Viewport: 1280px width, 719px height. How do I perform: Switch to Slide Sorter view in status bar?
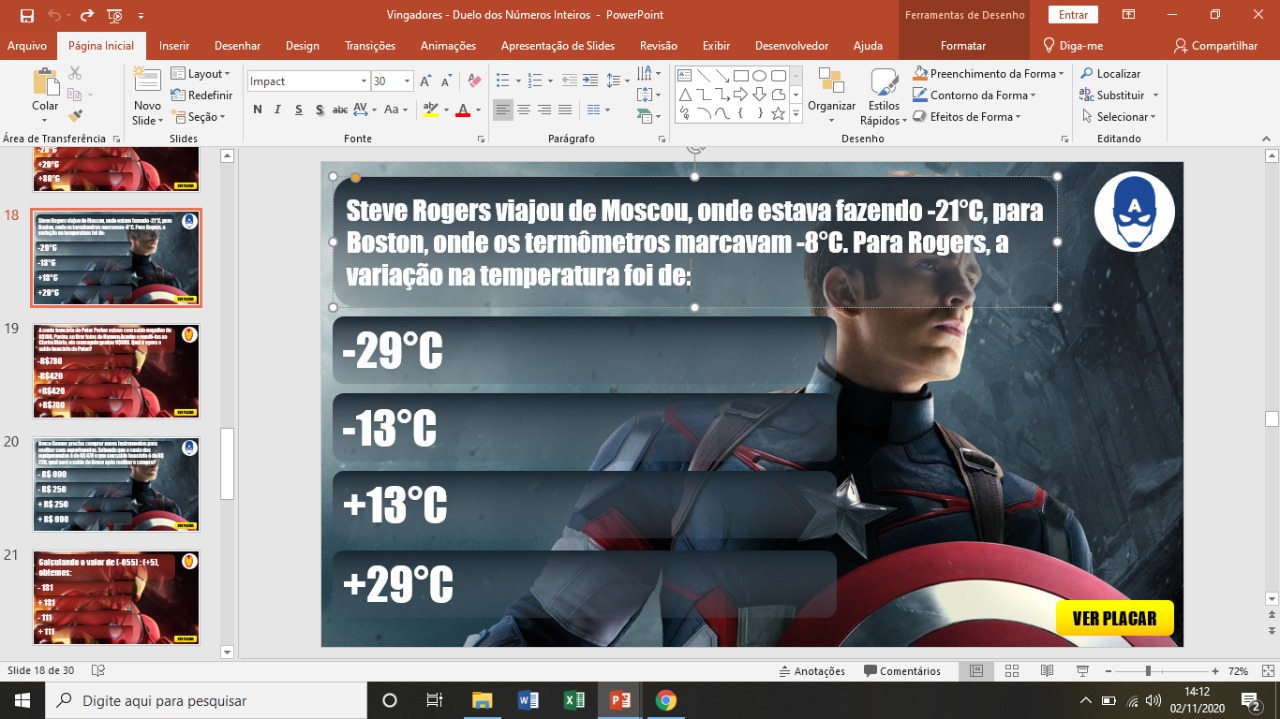point(1011,671)
